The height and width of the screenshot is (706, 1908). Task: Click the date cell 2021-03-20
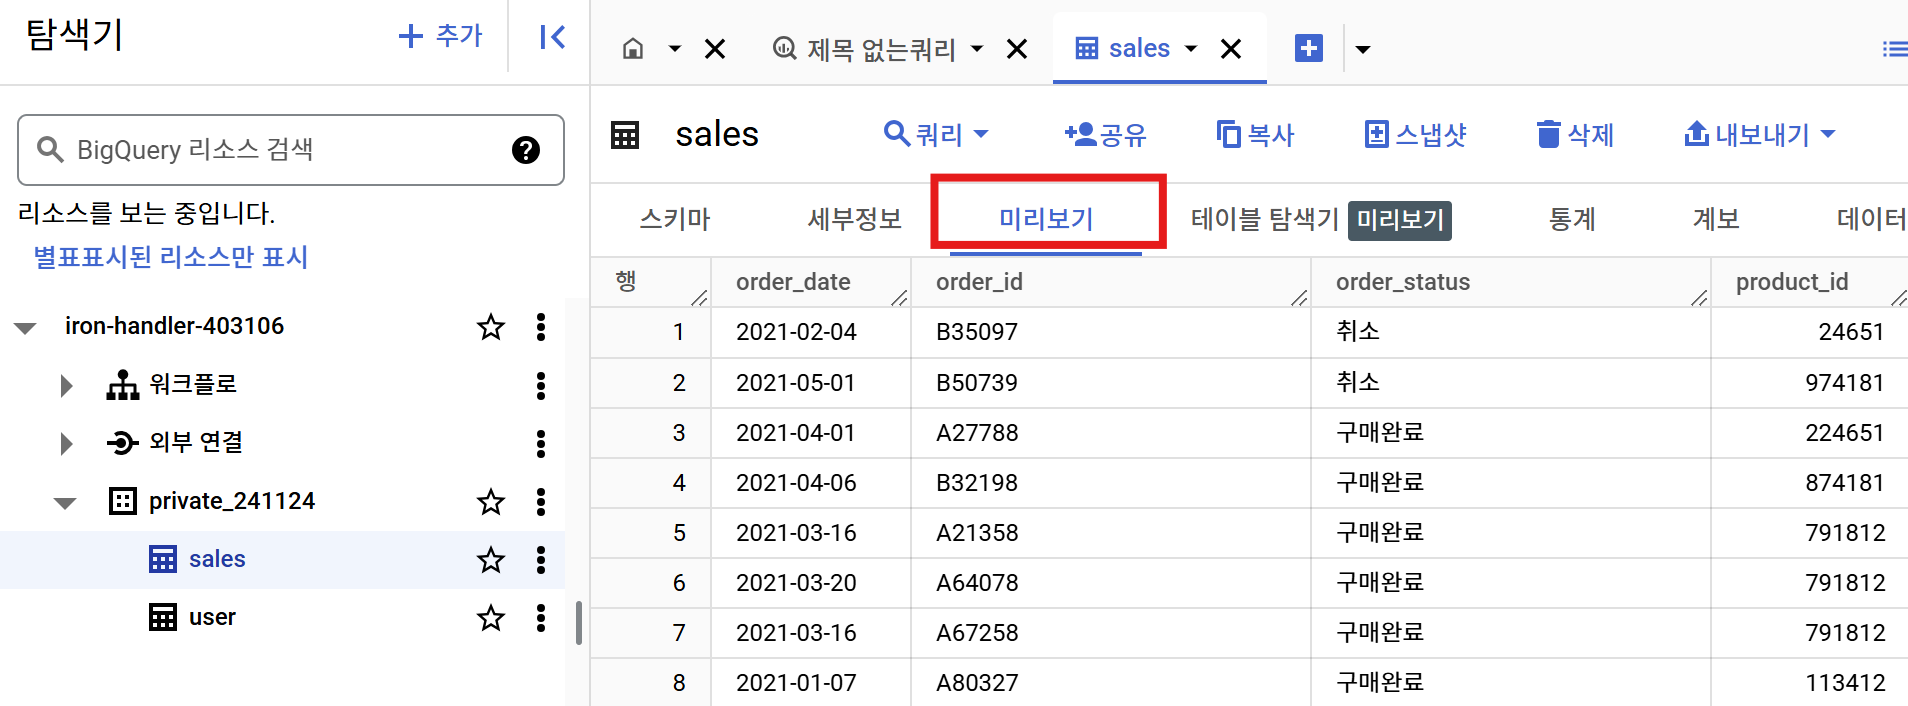796,583
